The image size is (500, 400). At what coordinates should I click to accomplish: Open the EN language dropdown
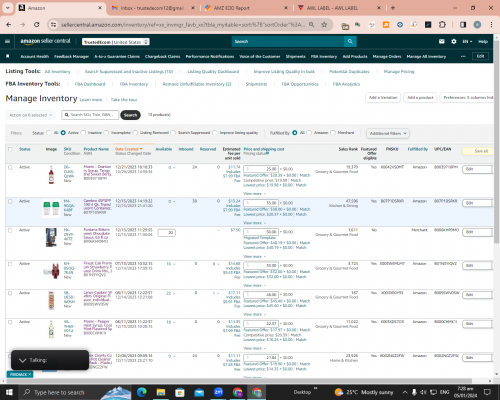pyautogui.click(x=467, y=42)
